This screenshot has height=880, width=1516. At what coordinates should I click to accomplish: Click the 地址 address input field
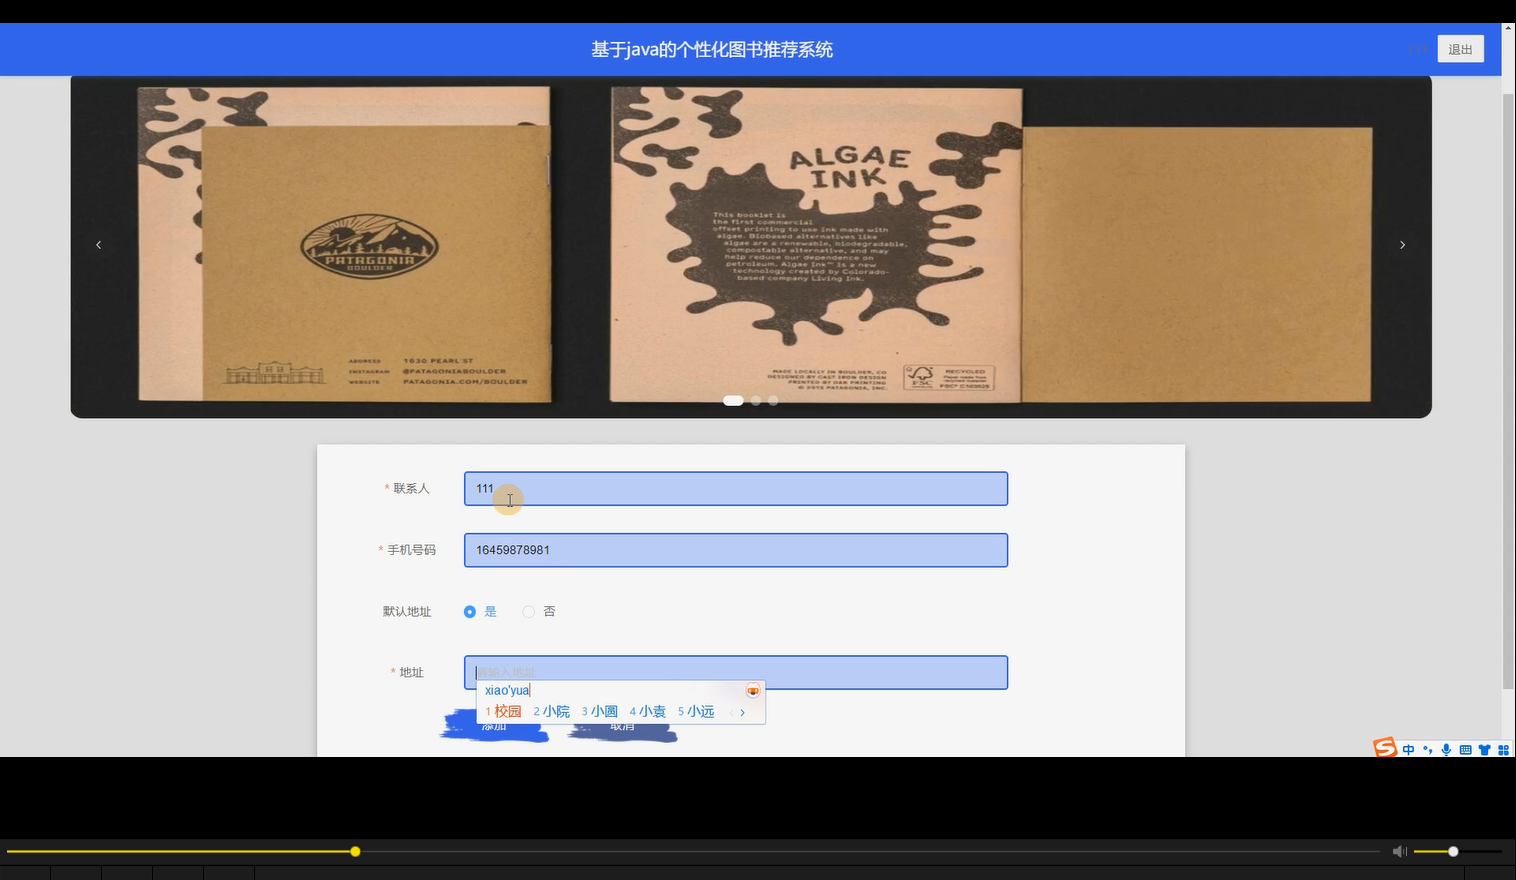(x=735, y=672)
